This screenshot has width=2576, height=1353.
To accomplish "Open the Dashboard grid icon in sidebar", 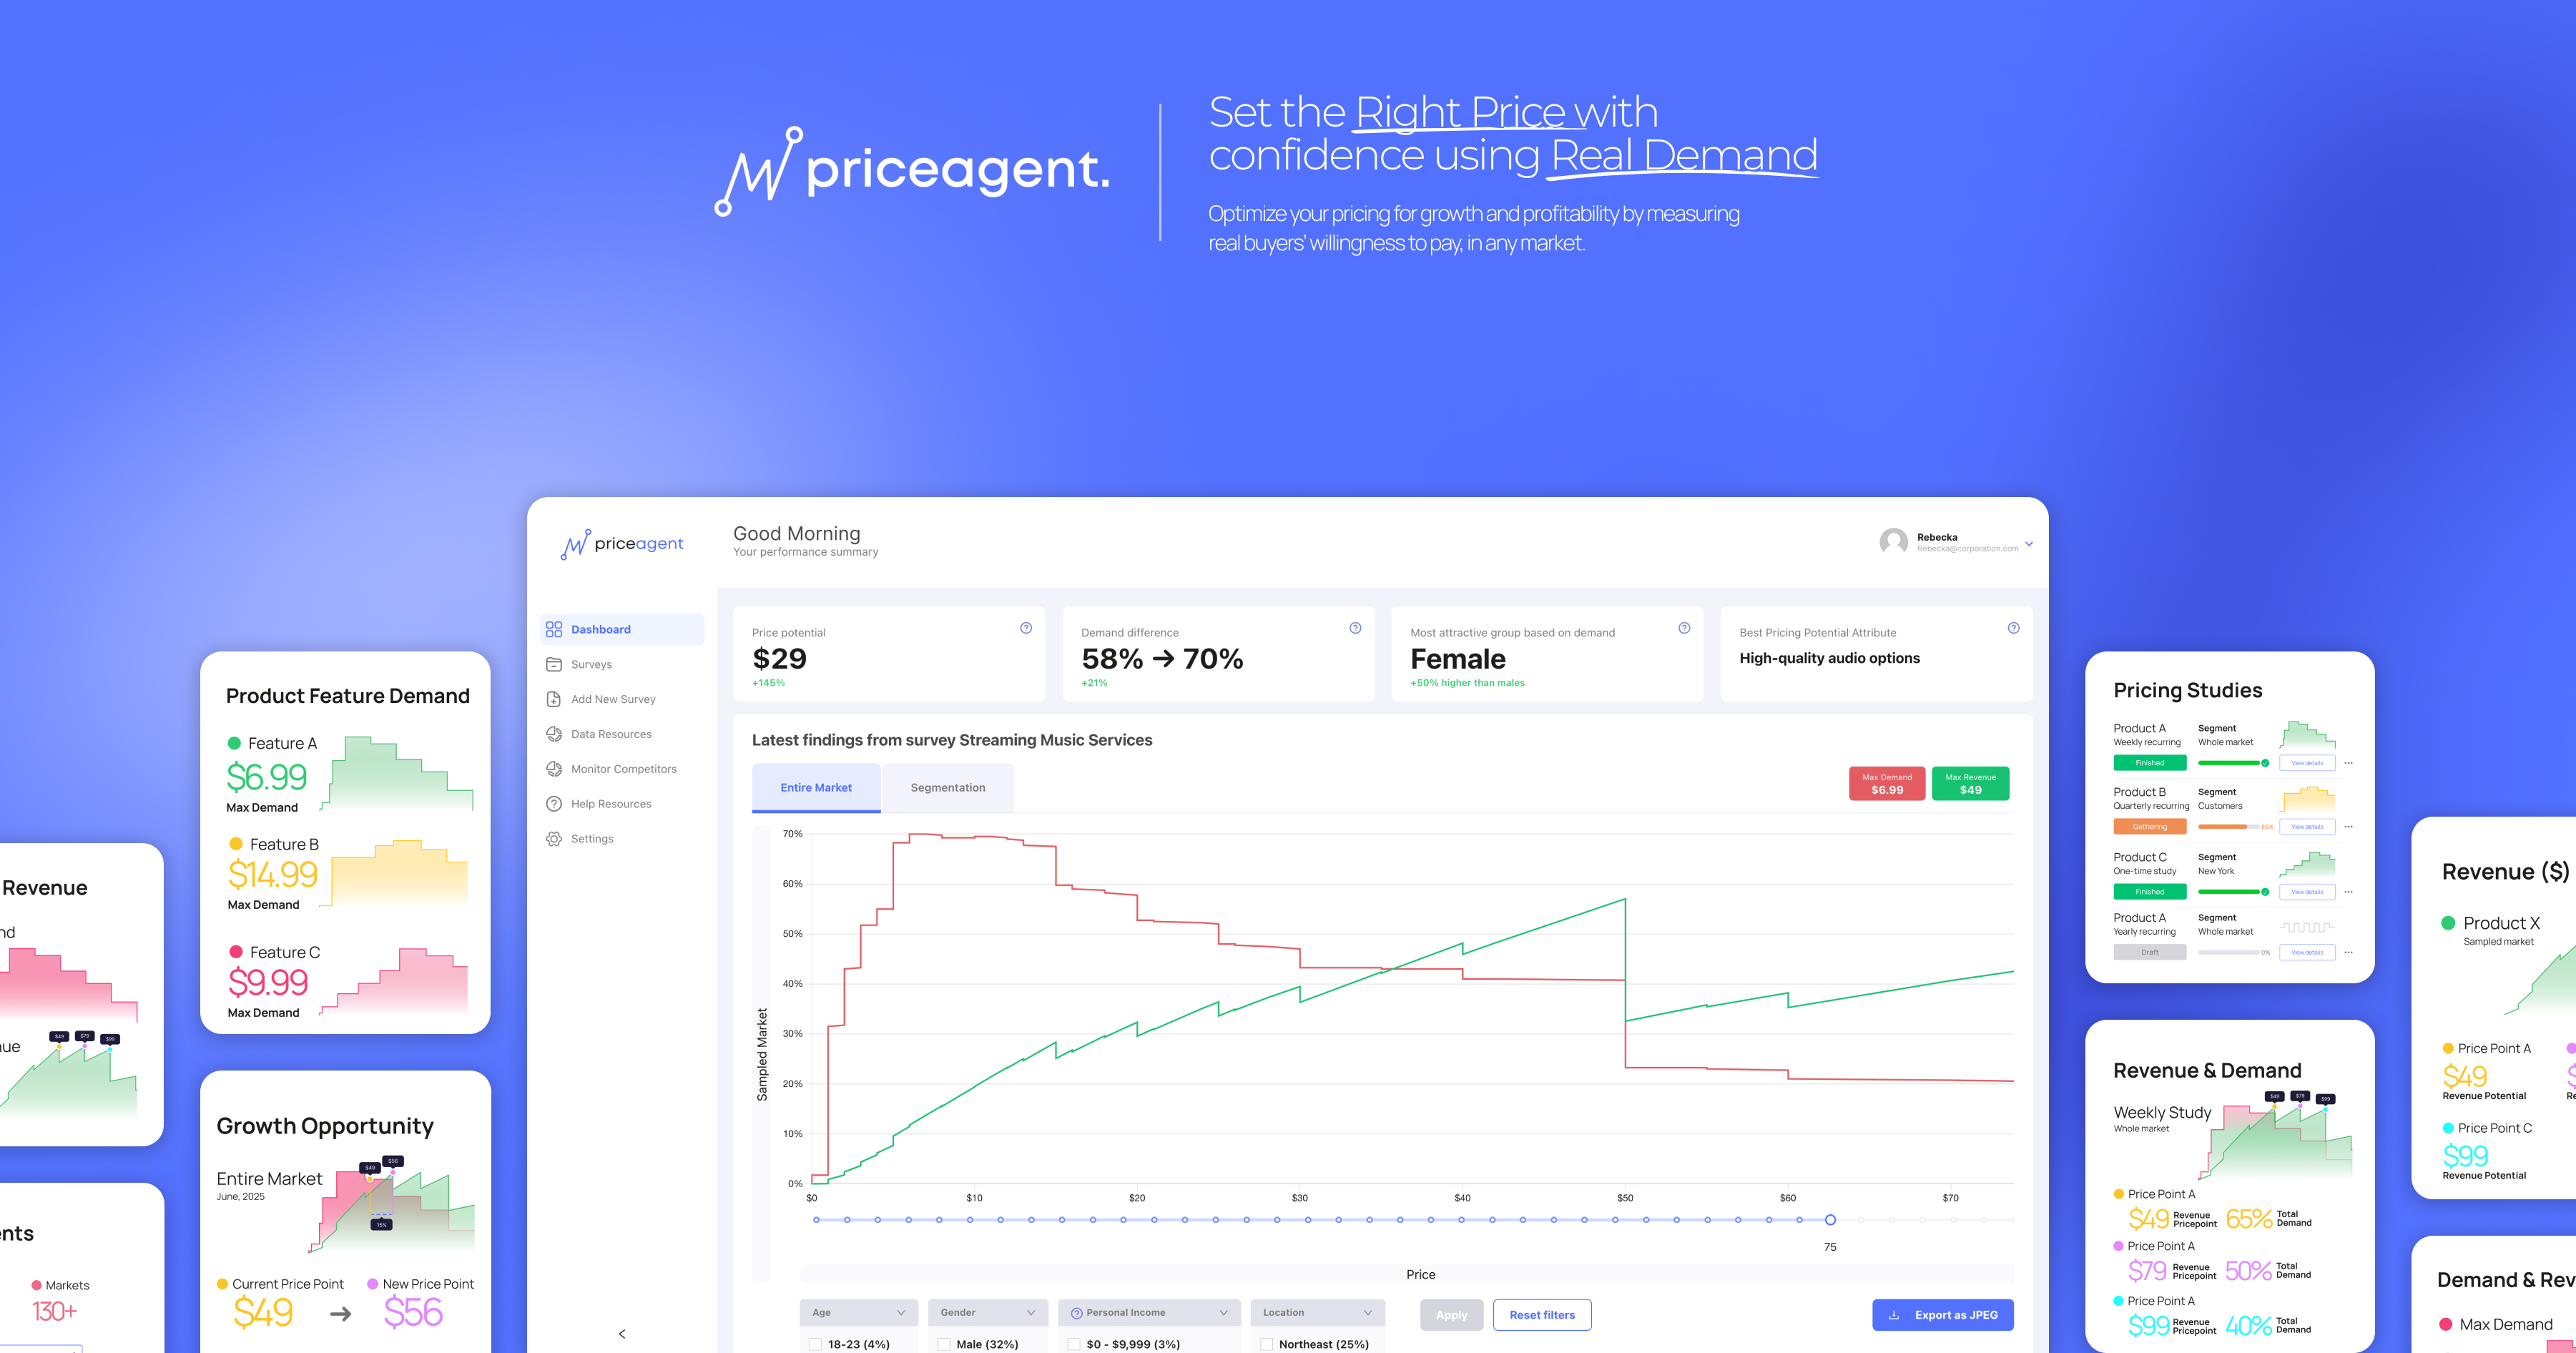I will [554, 629].
